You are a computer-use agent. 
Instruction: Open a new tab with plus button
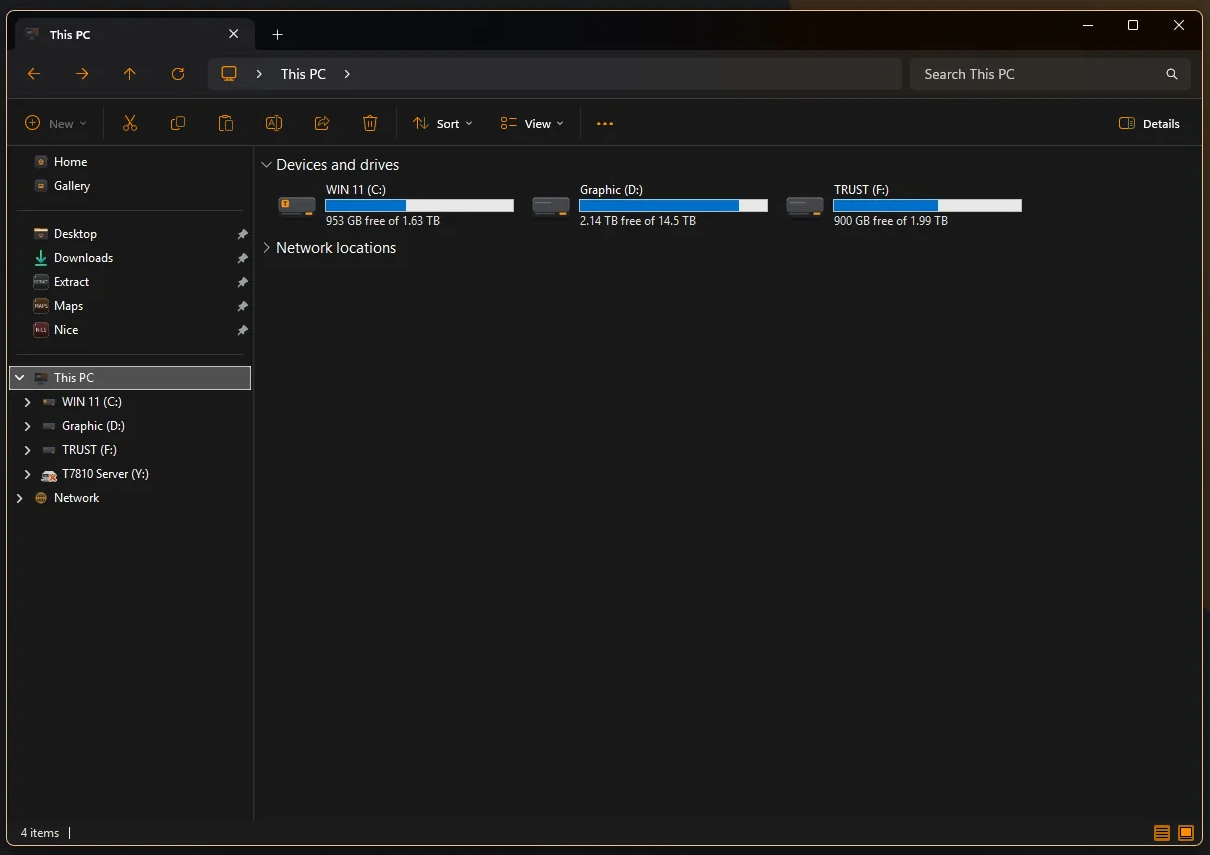(278, 34)
